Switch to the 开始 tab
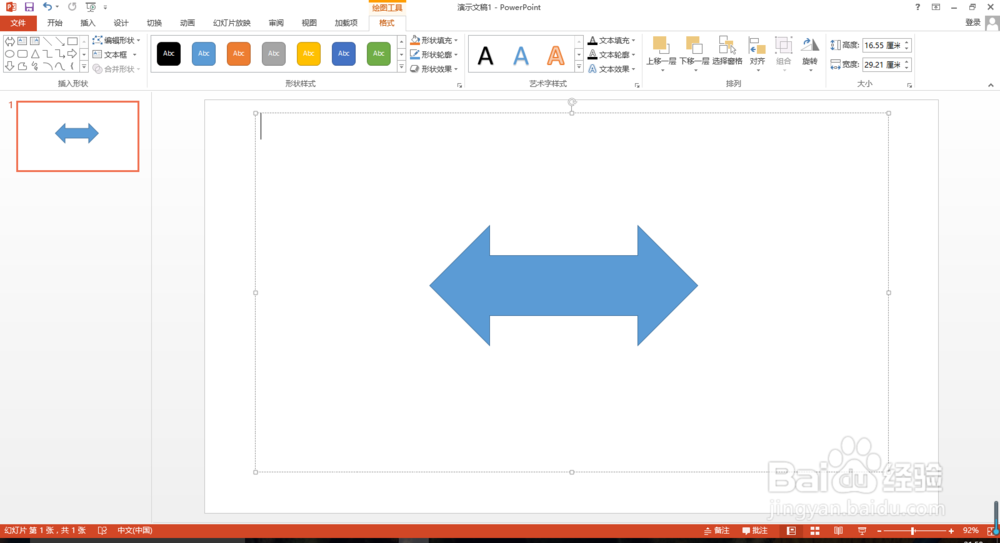Screen dimensions: 1000x543 55,23
